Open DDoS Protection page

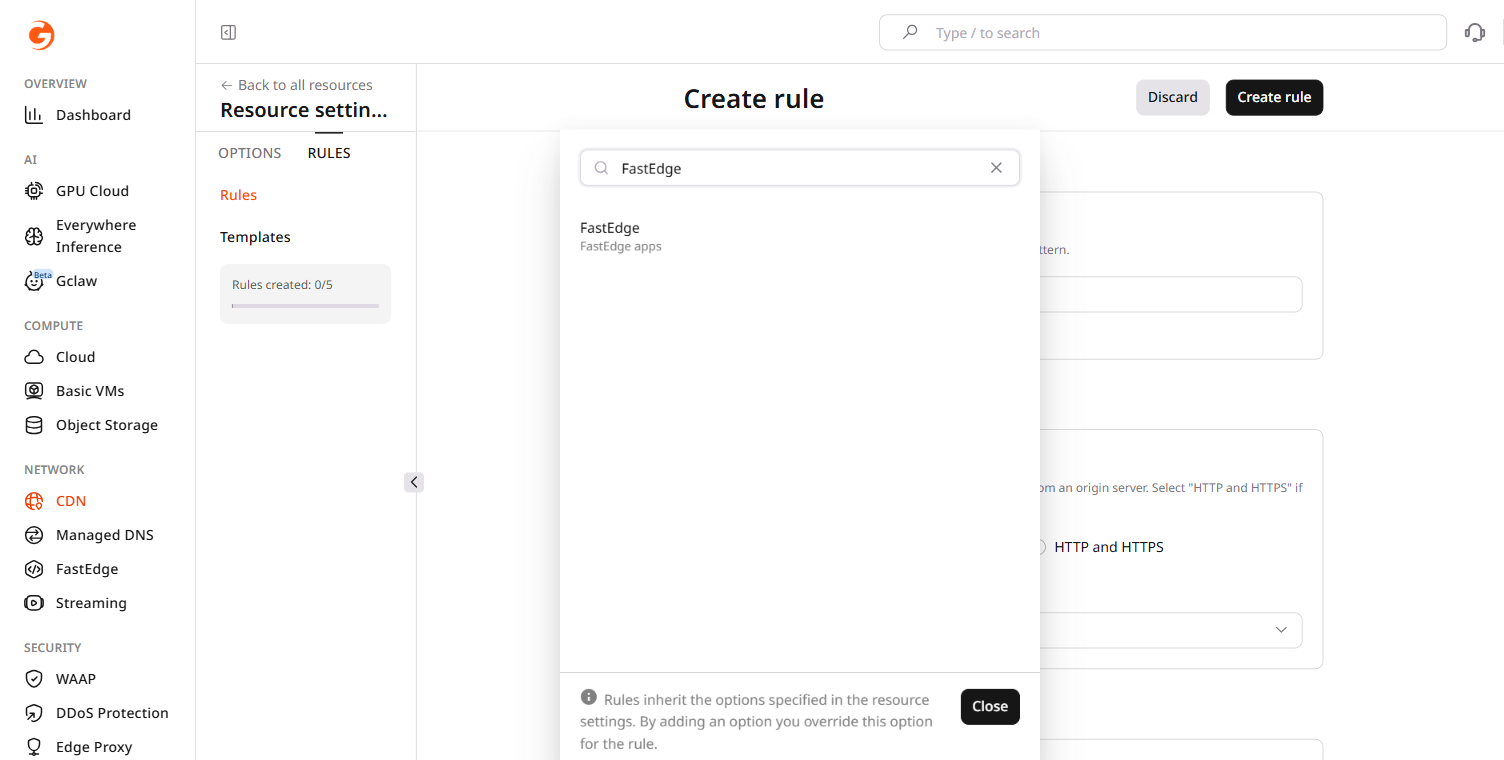click(x=97, y=713)
